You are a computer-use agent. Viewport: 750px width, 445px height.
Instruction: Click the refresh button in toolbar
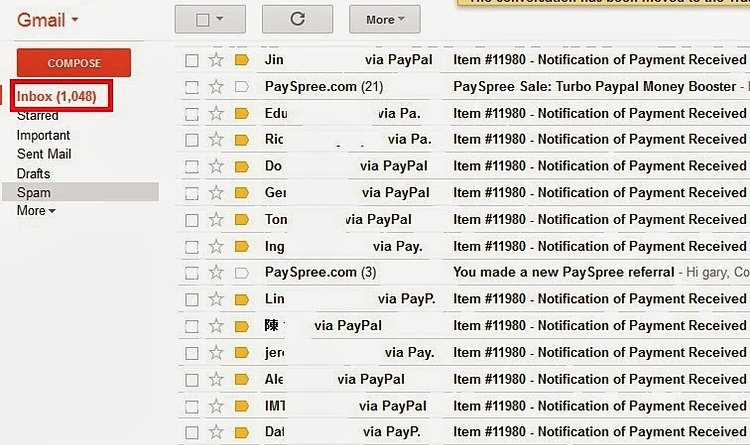coord(298,19)
